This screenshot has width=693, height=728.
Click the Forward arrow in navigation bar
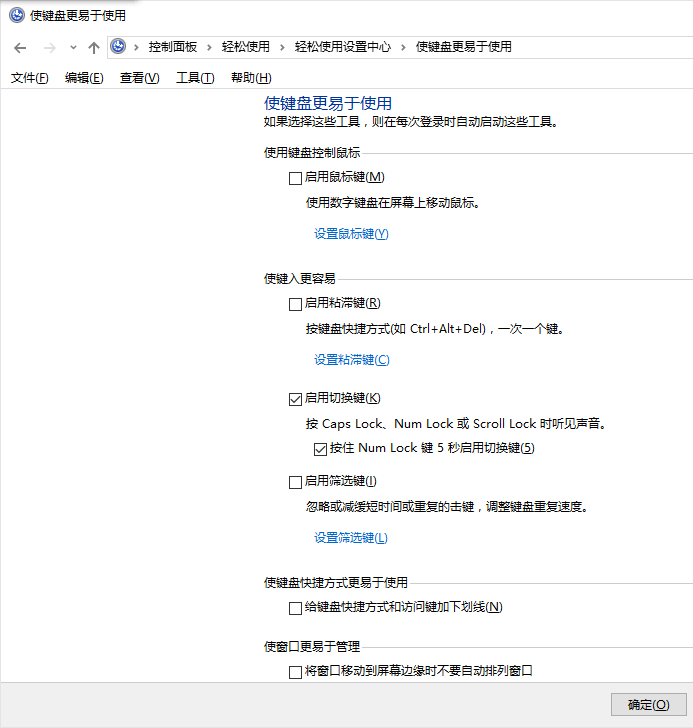tap(50, 47)
